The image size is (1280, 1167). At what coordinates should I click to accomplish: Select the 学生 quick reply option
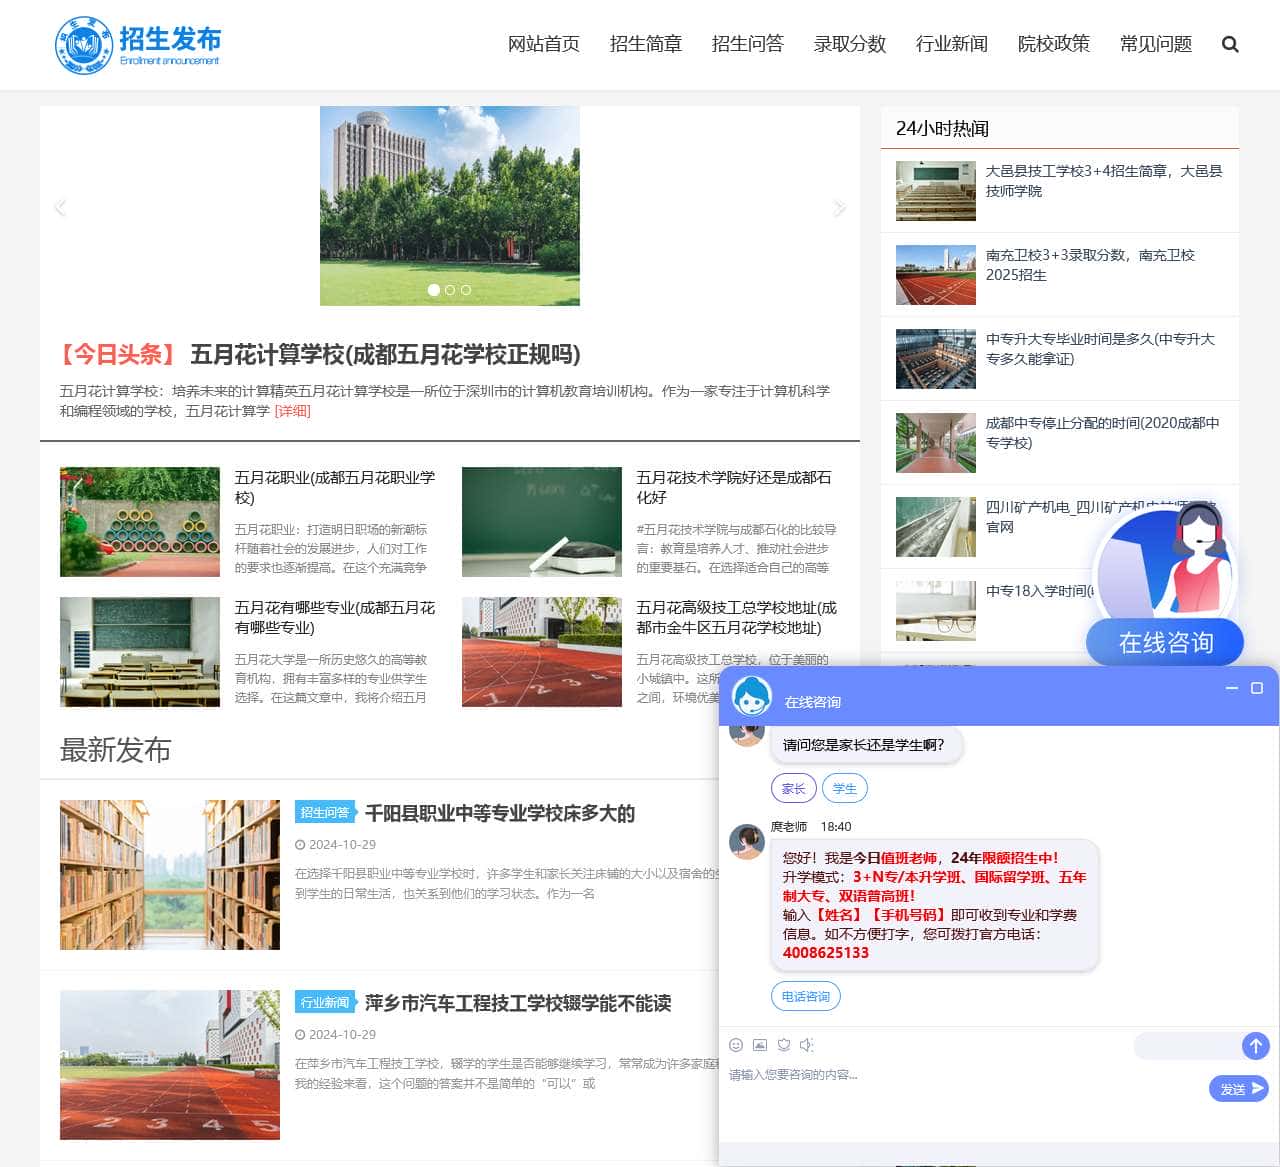pyautogui.click(x=844, y=788)
